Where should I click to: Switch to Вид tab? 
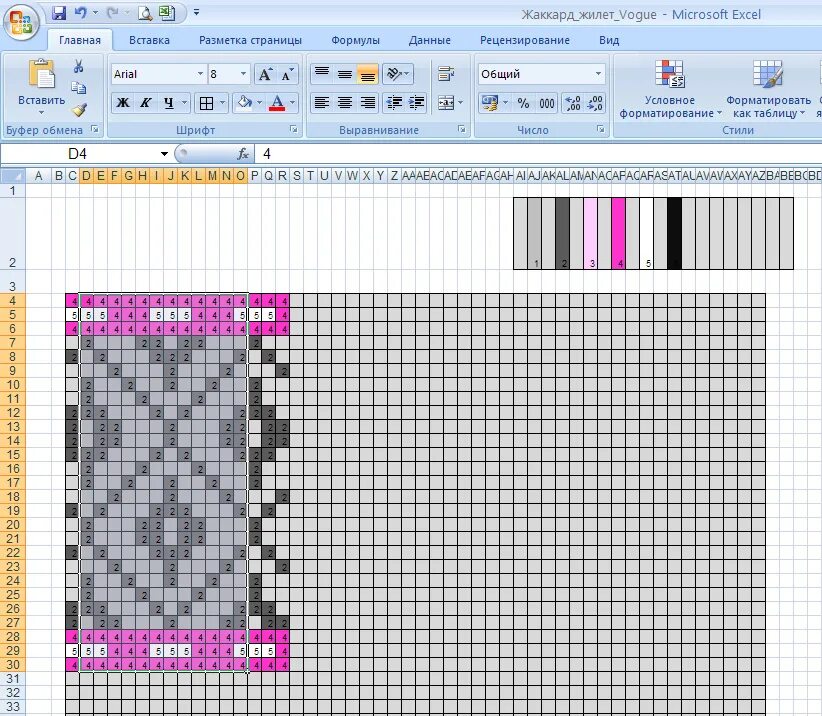point(609,40)
